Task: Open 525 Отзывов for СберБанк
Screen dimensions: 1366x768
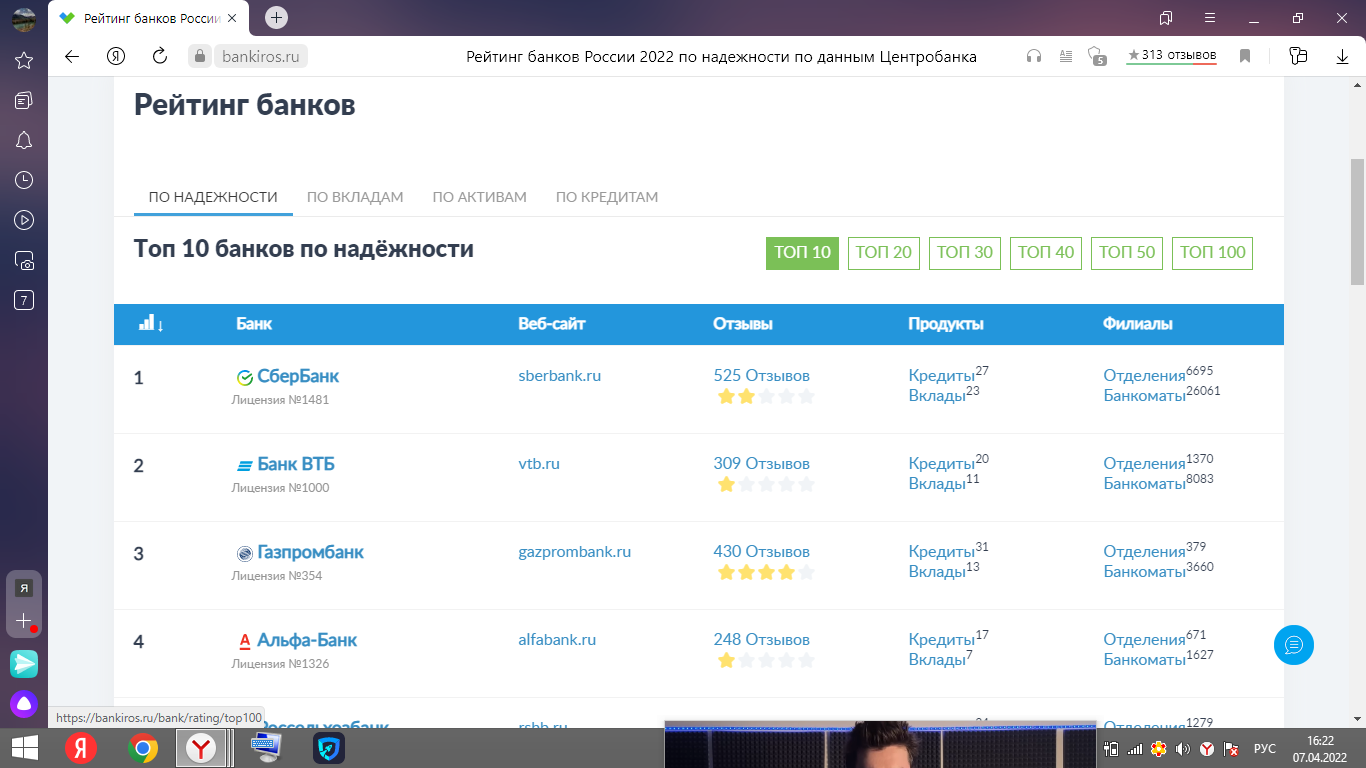Action: point(761,376)
